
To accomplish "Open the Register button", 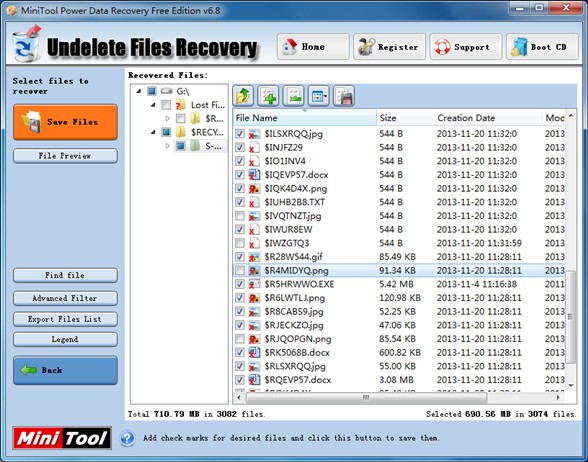I will 390,47.
